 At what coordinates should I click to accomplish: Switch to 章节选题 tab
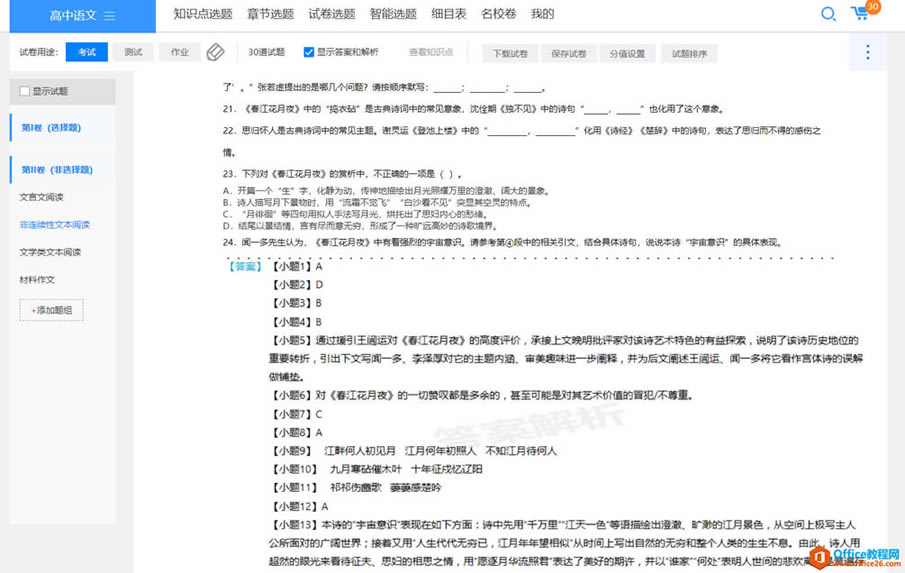pyautogui.click(x=270, y=14)
